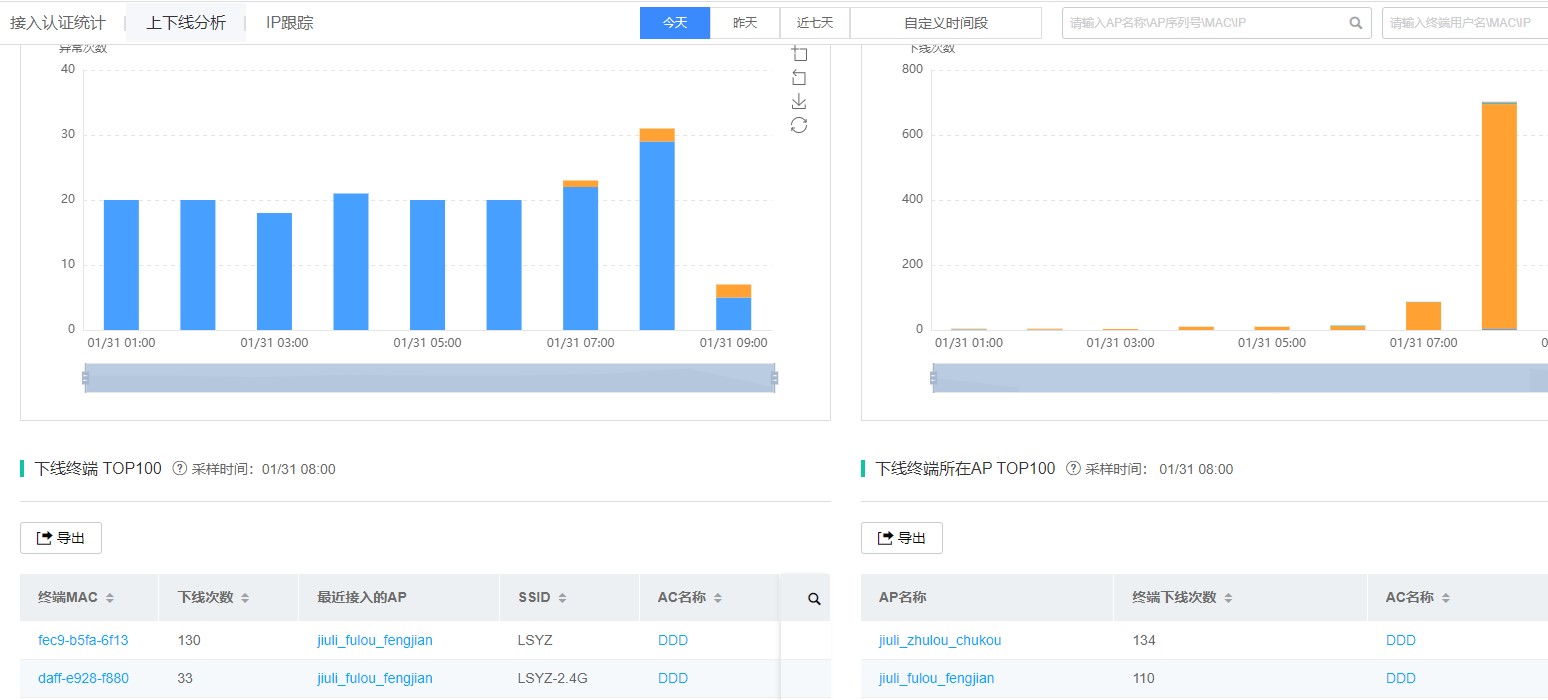The width and height of the screenshot is (1548, 700).
Task: Select 今天 time range
Action: coord(675,23)
